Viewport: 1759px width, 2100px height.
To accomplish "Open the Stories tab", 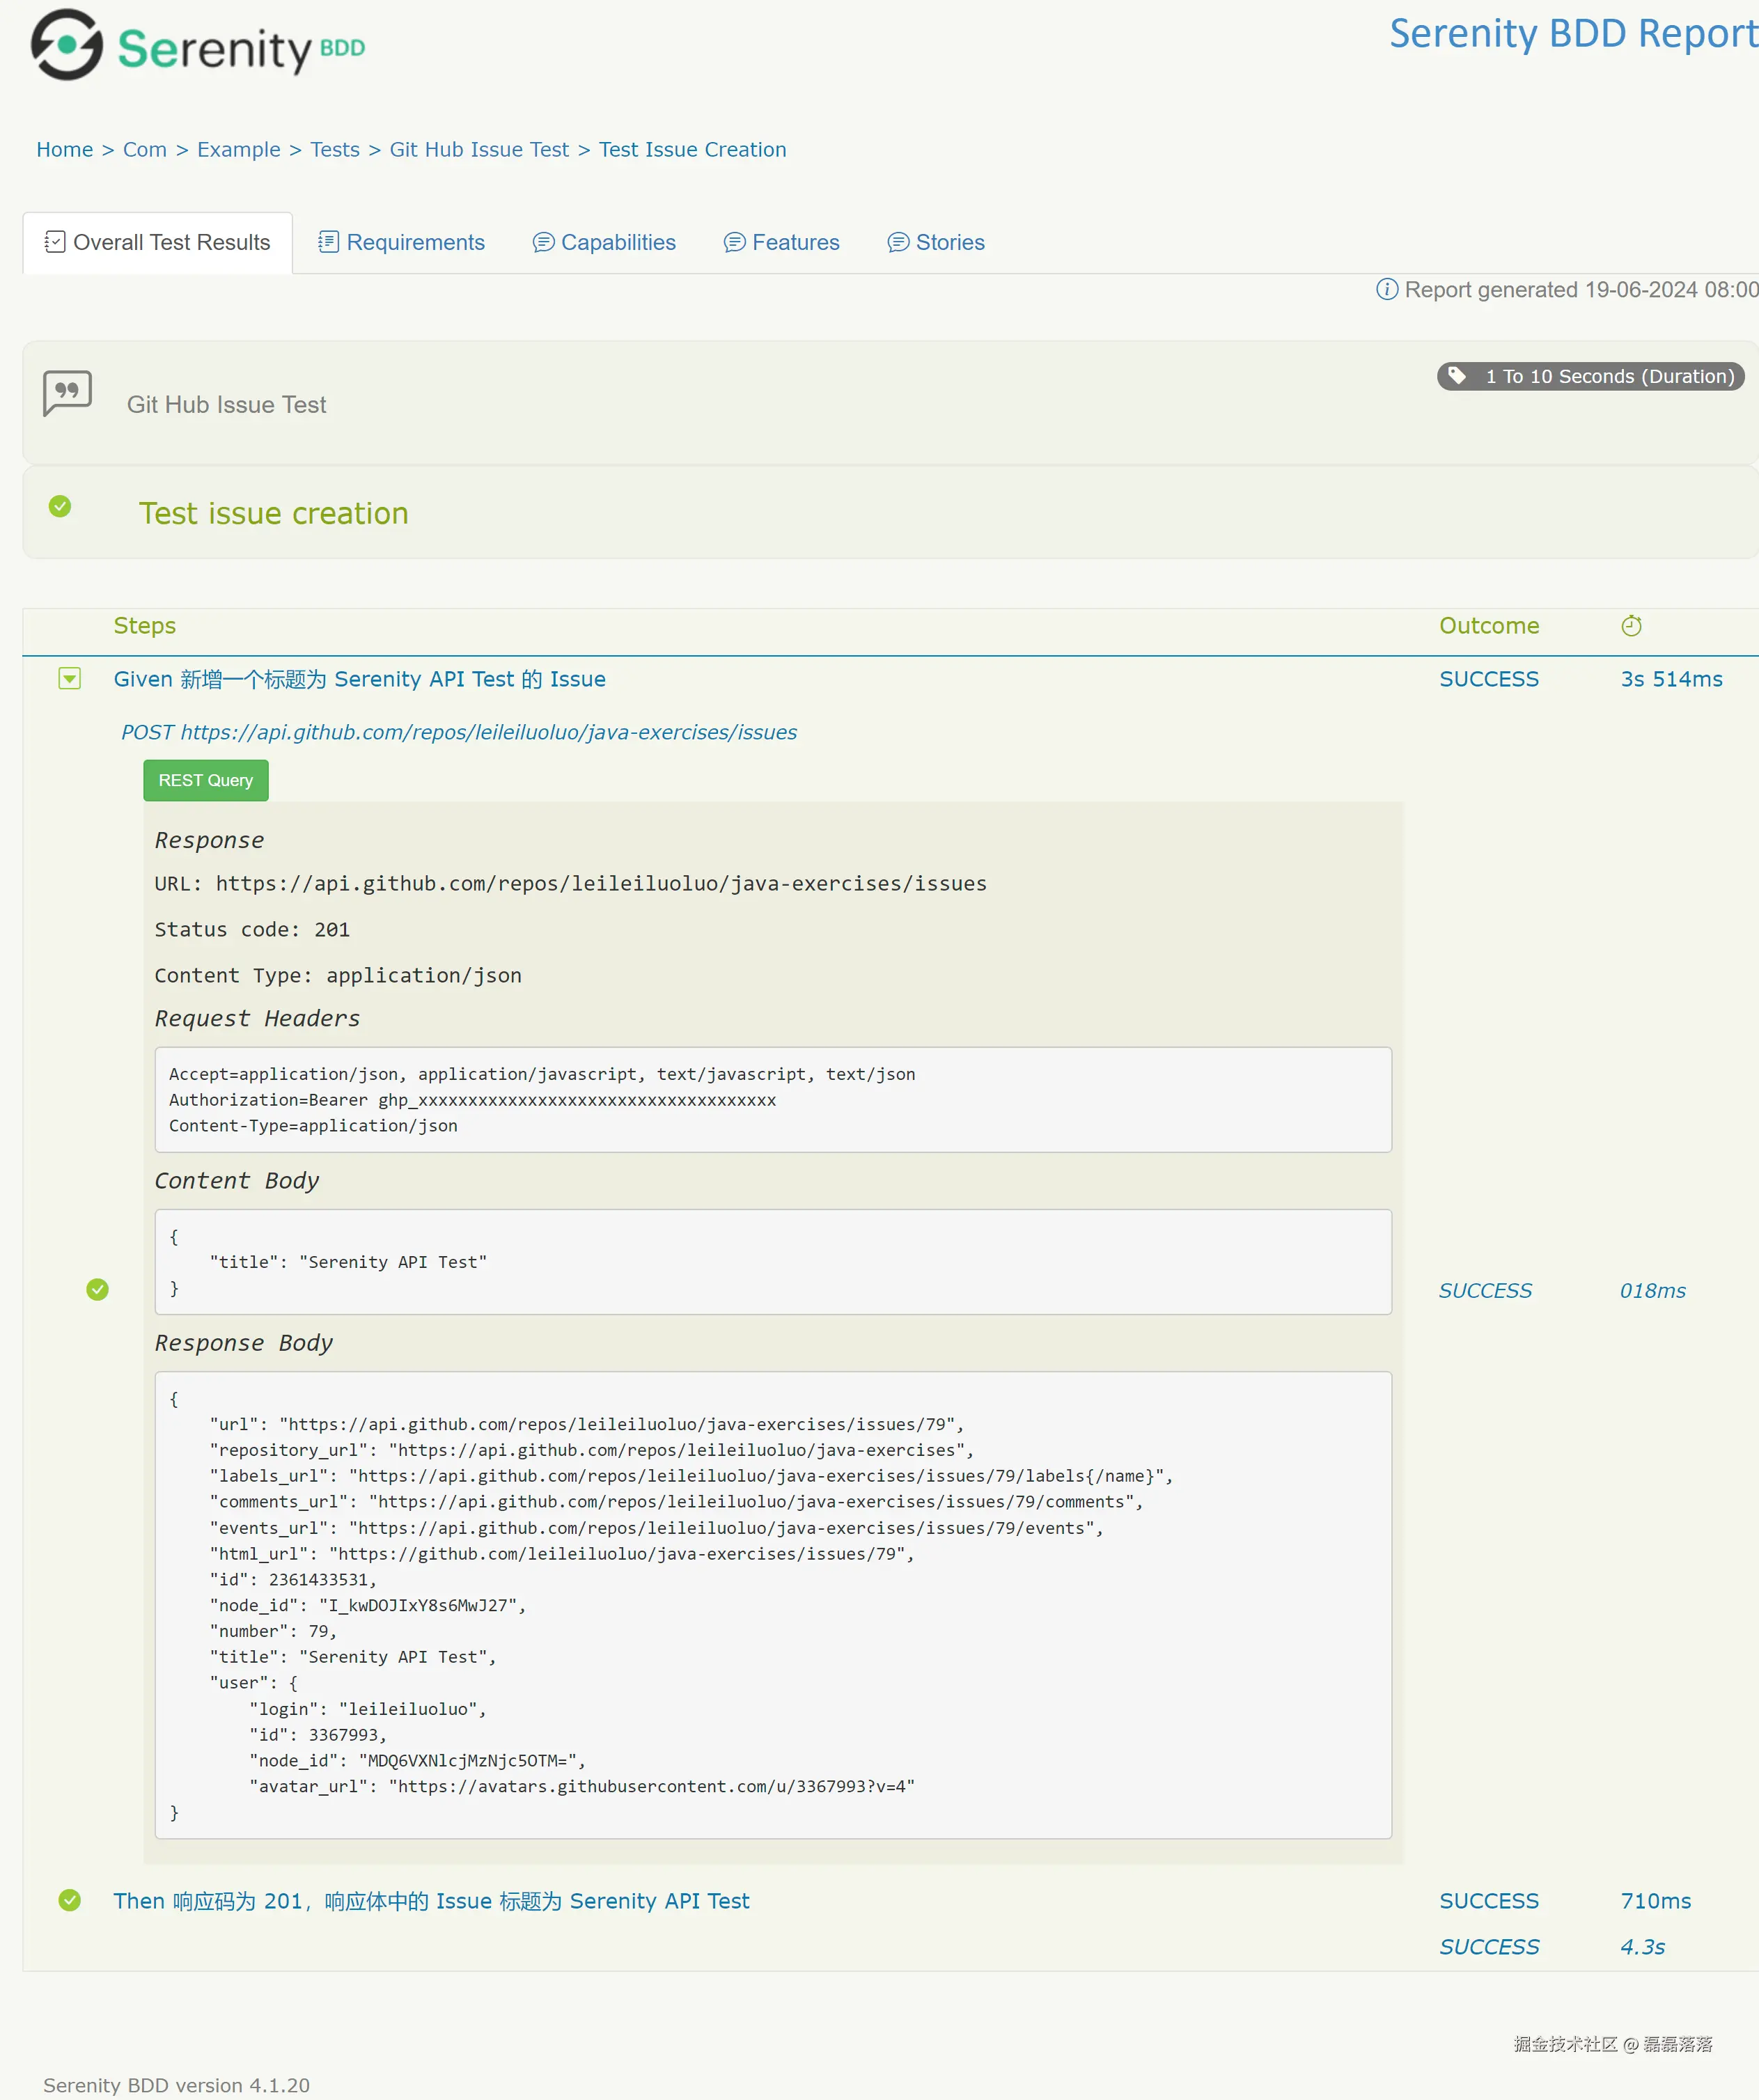I will [936, 242].
